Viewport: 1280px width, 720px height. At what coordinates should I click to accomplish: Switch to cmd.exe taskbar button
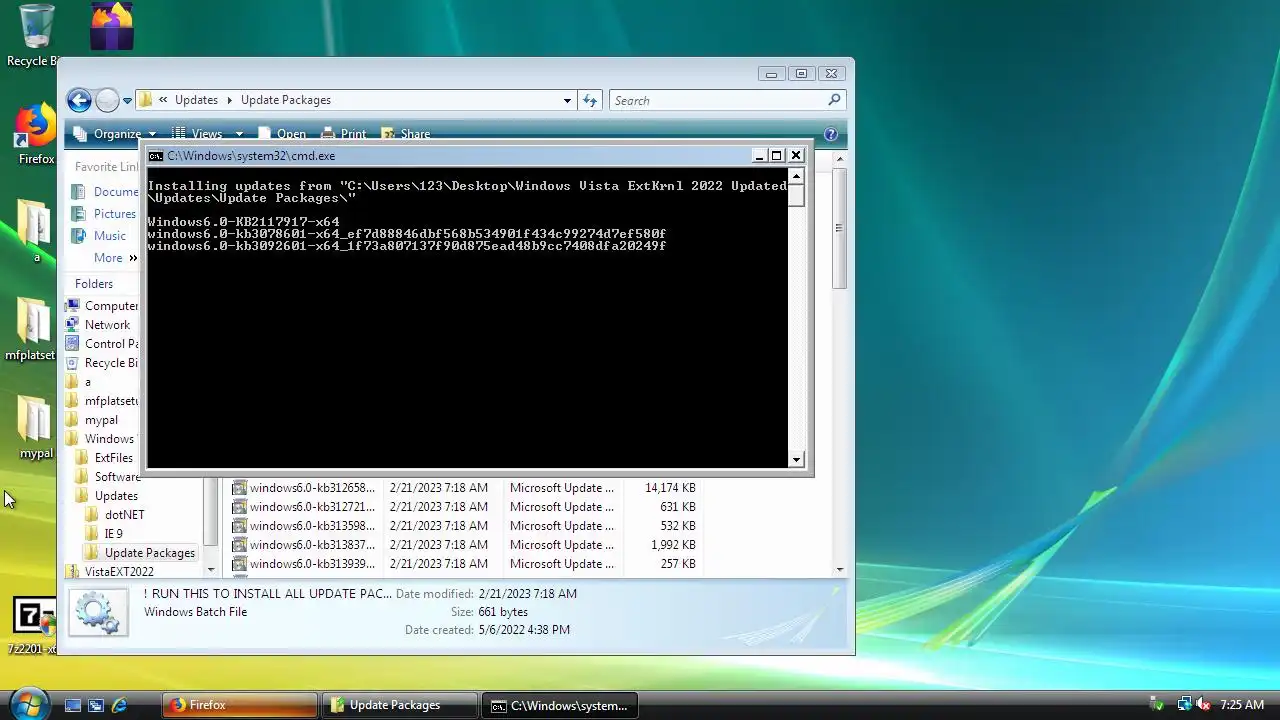[x=560, y=705]
